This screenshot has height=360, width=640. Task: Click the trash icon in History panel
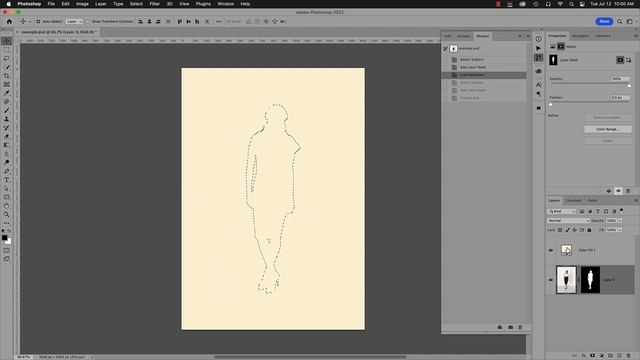coord(520,327)
